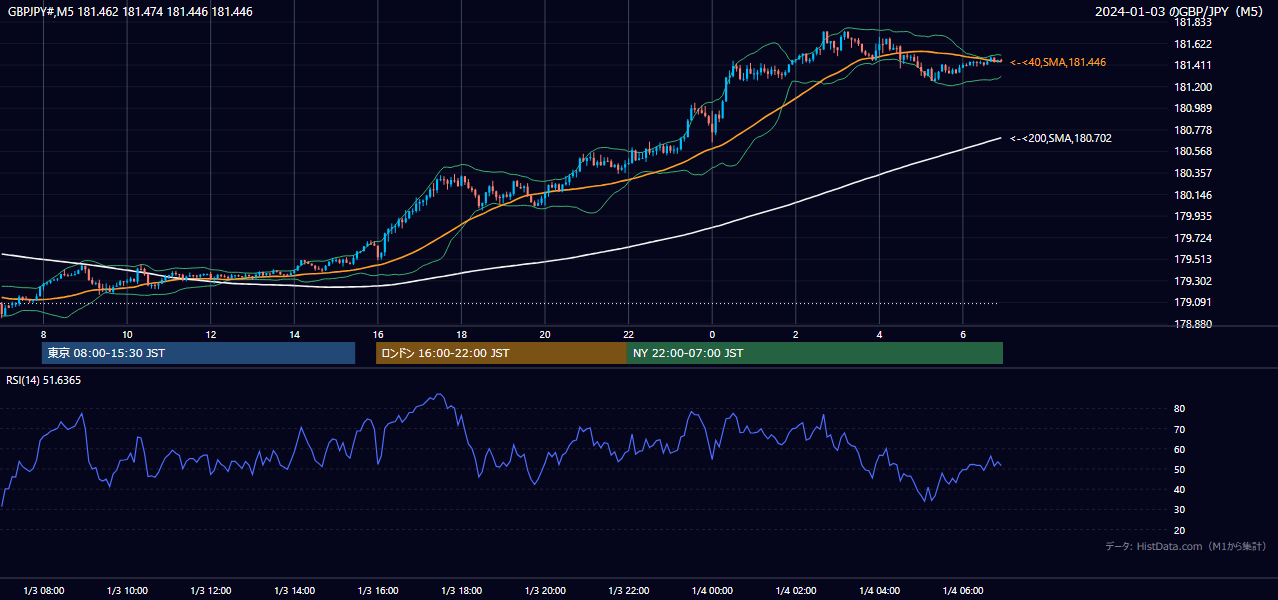Click the RSI axis value 80
1278x600 pixels.
pos(1179,409)
